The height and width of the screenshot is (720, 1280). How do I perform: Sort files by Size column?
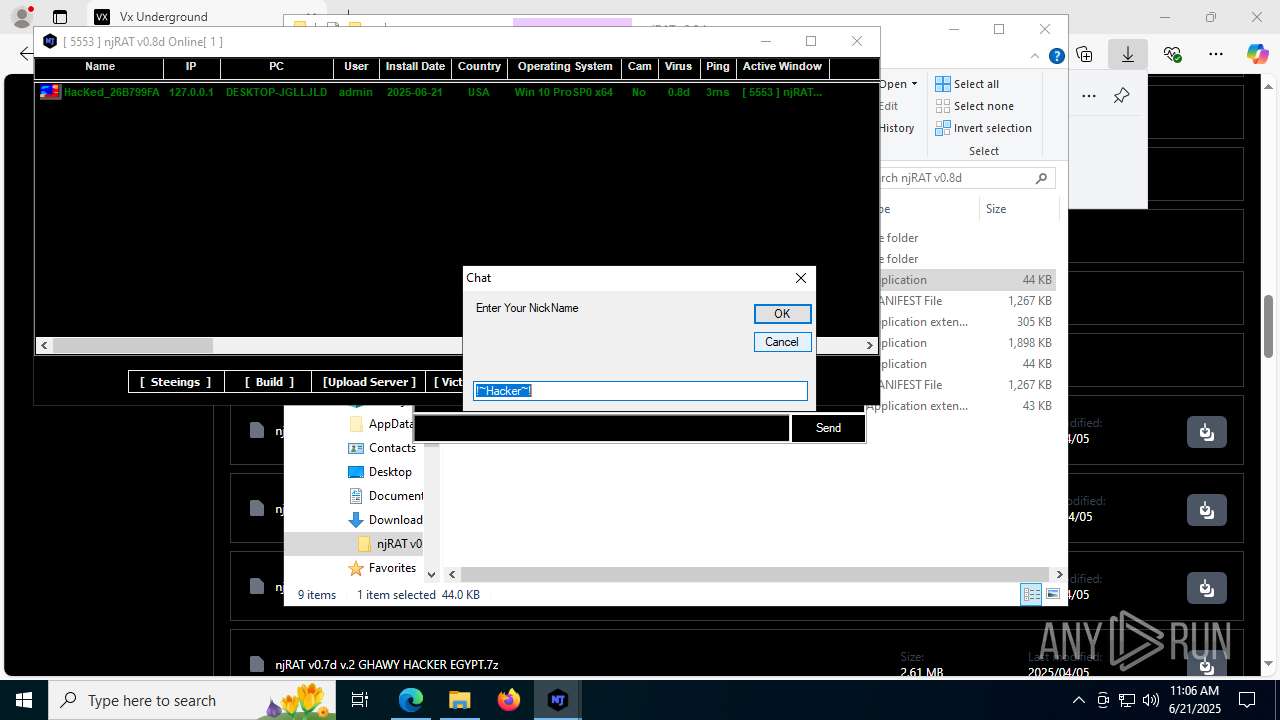click(x=1018, y=209)
